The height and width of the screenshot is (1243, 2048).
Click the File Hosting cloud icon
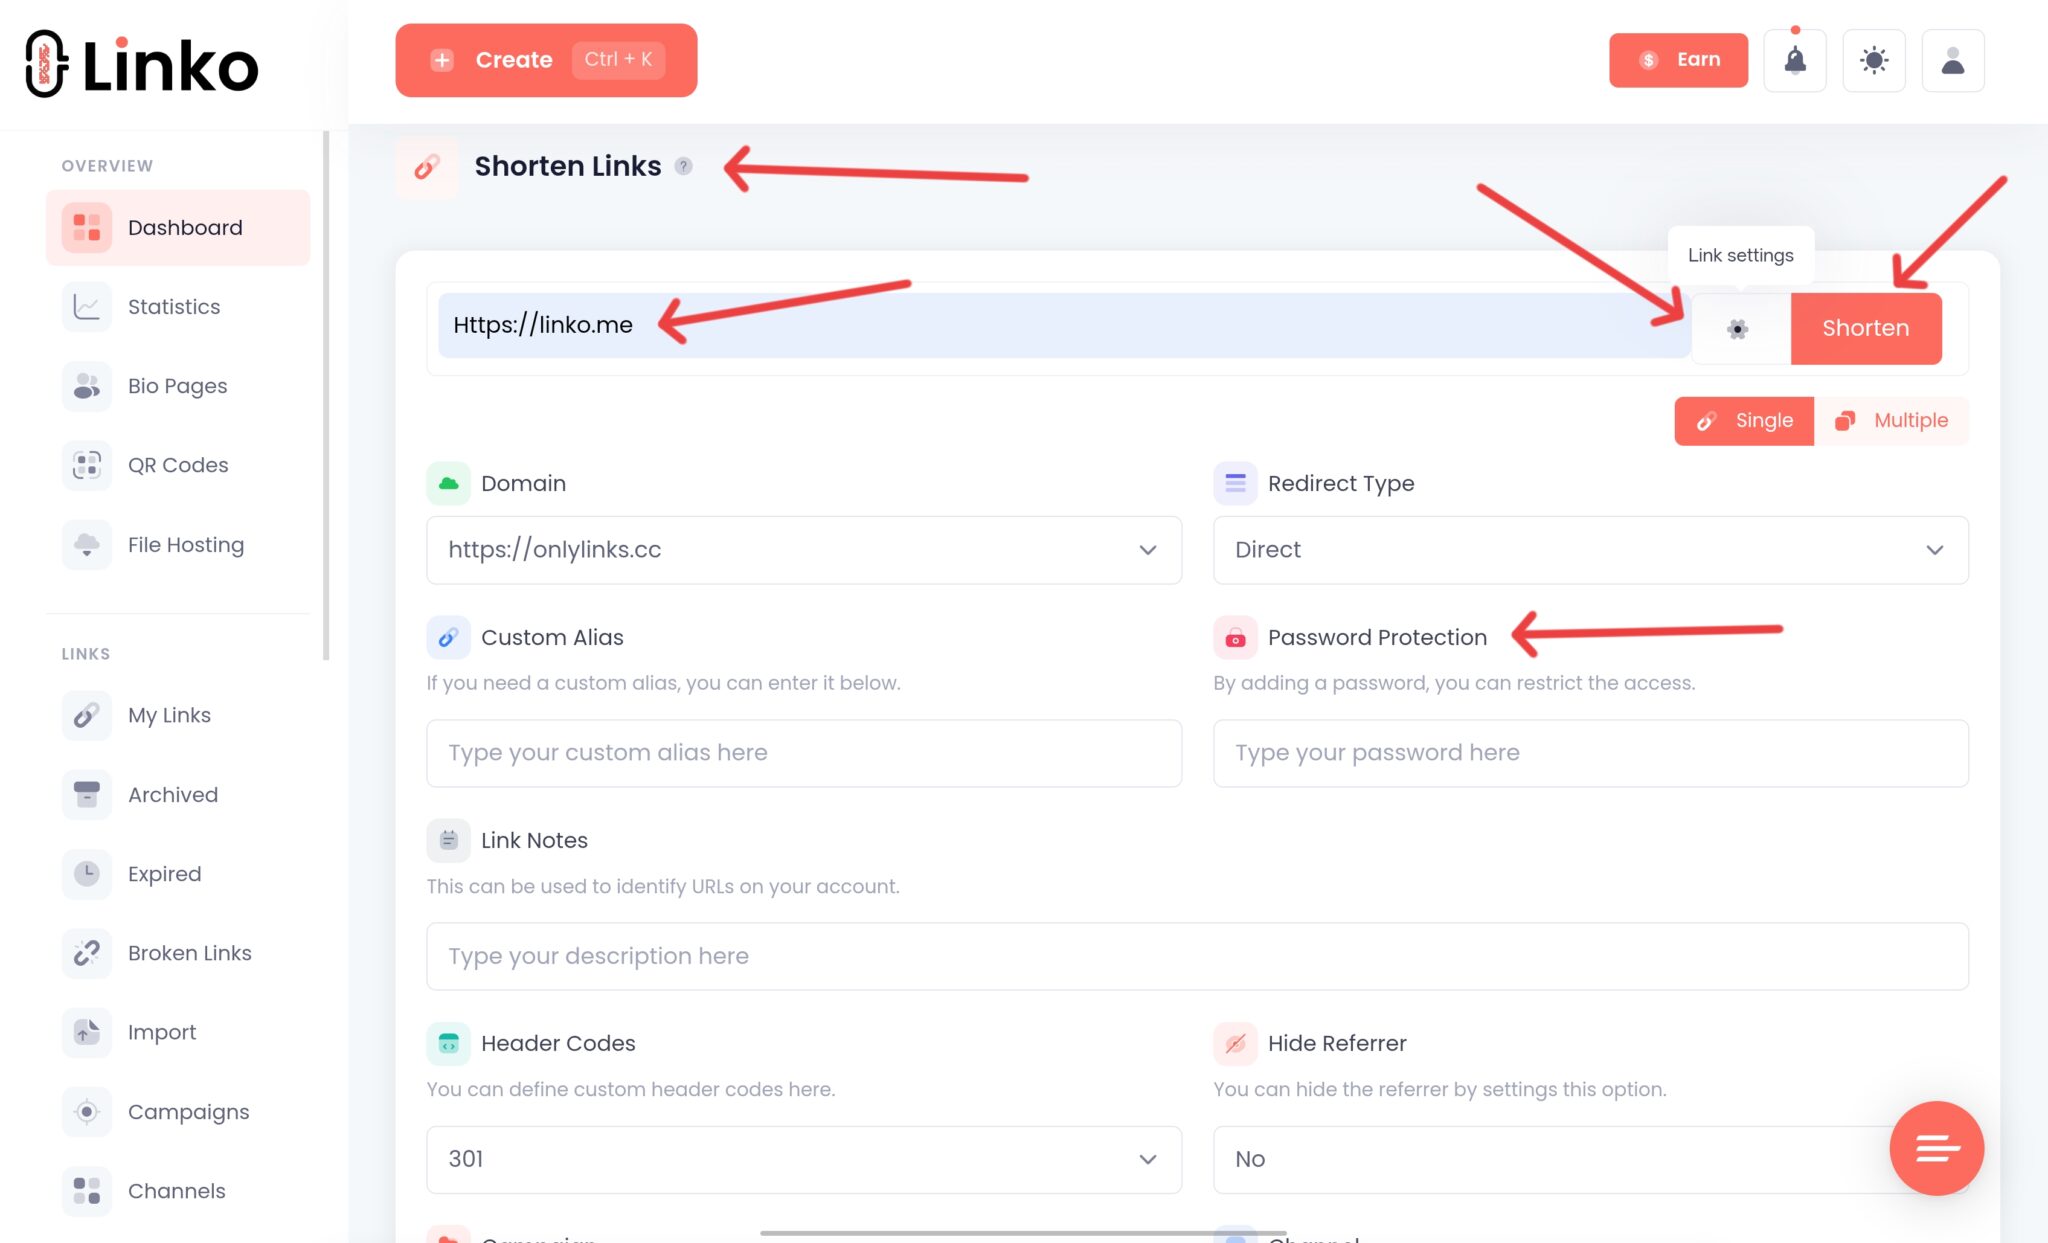pyautogui.click(x=87, y=544)
